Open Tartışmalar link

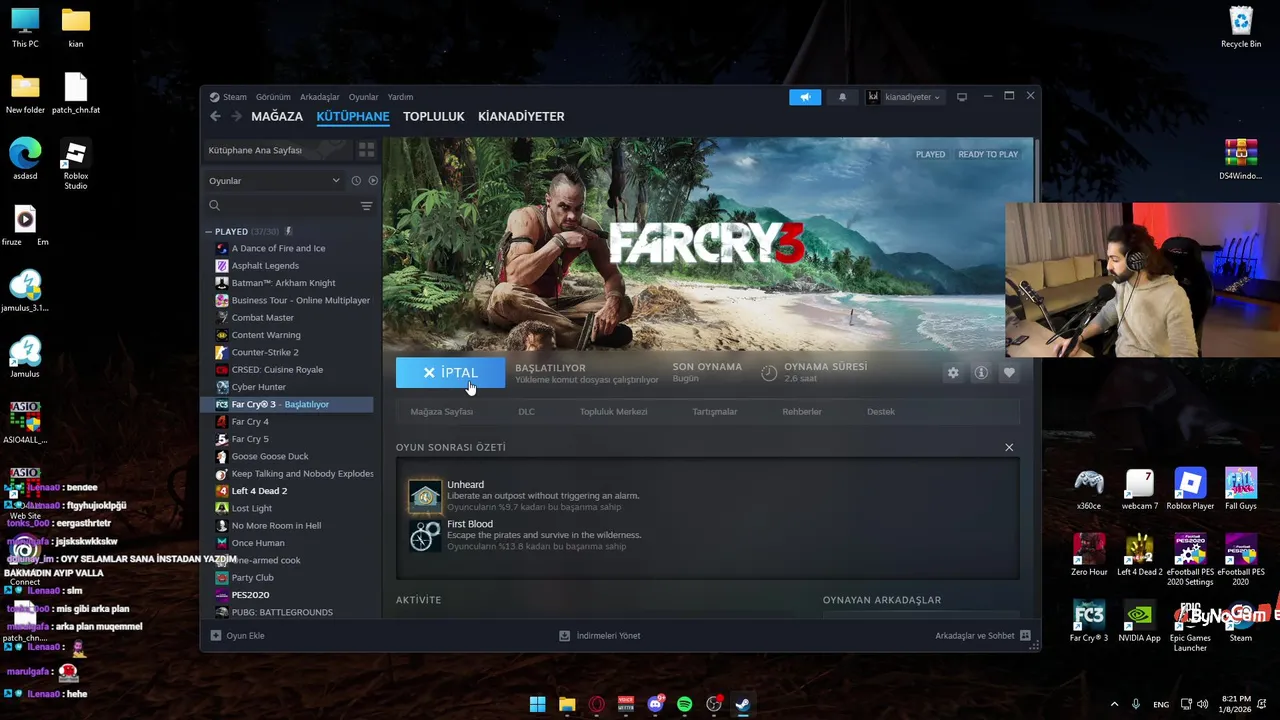(715, 412)
